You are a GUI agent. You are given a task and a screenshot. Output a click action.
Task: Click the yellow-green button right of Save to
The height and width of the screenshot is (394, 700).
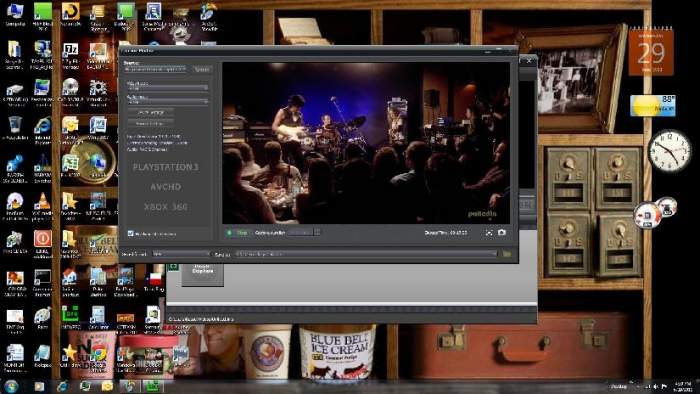coord(507,254)
